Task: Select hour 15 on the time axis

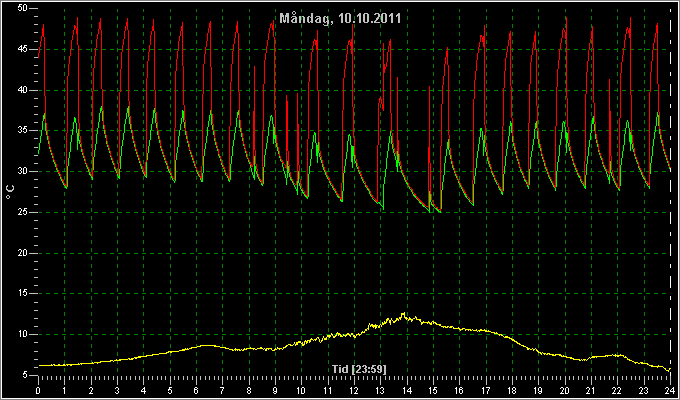Action: (433, 390)
